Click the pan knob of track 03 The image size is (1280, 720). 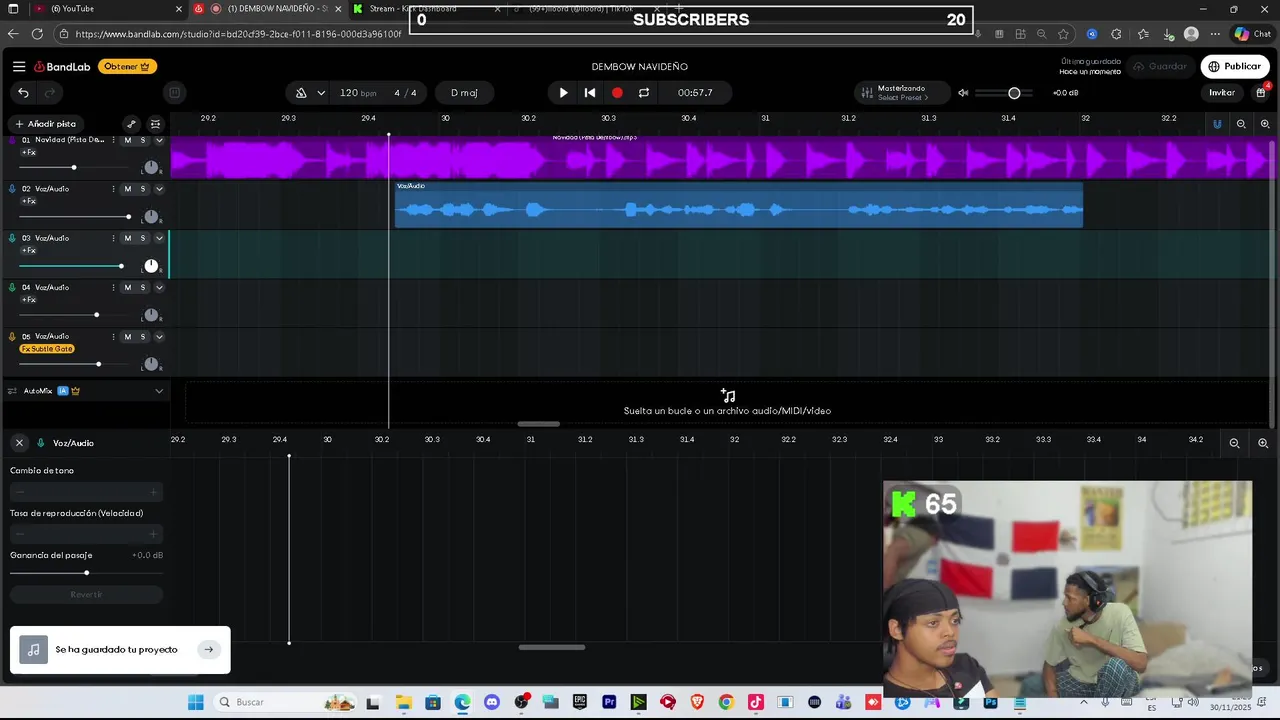[x=151, y=266]
